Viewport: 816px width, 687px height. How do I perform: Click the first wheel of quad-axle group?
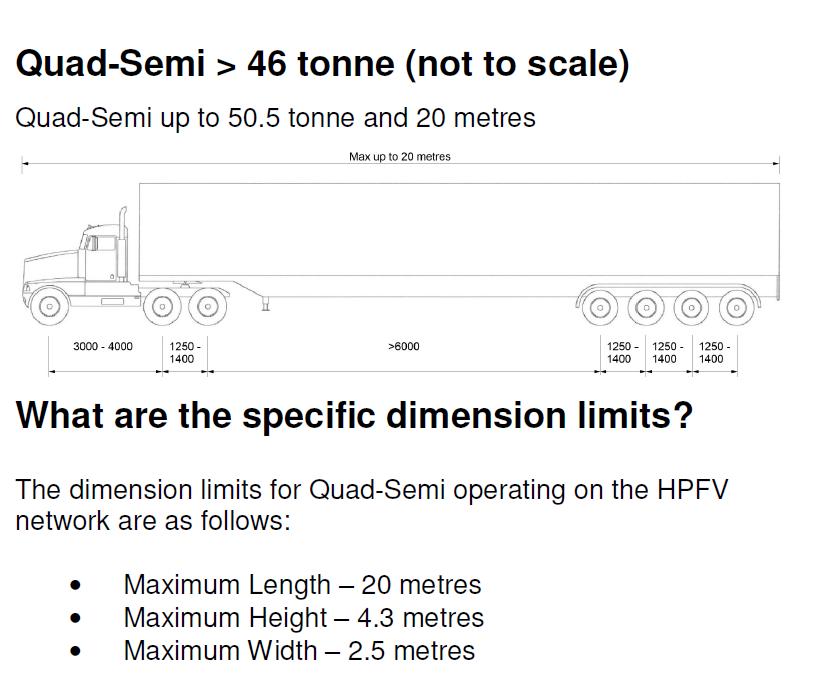599,307
